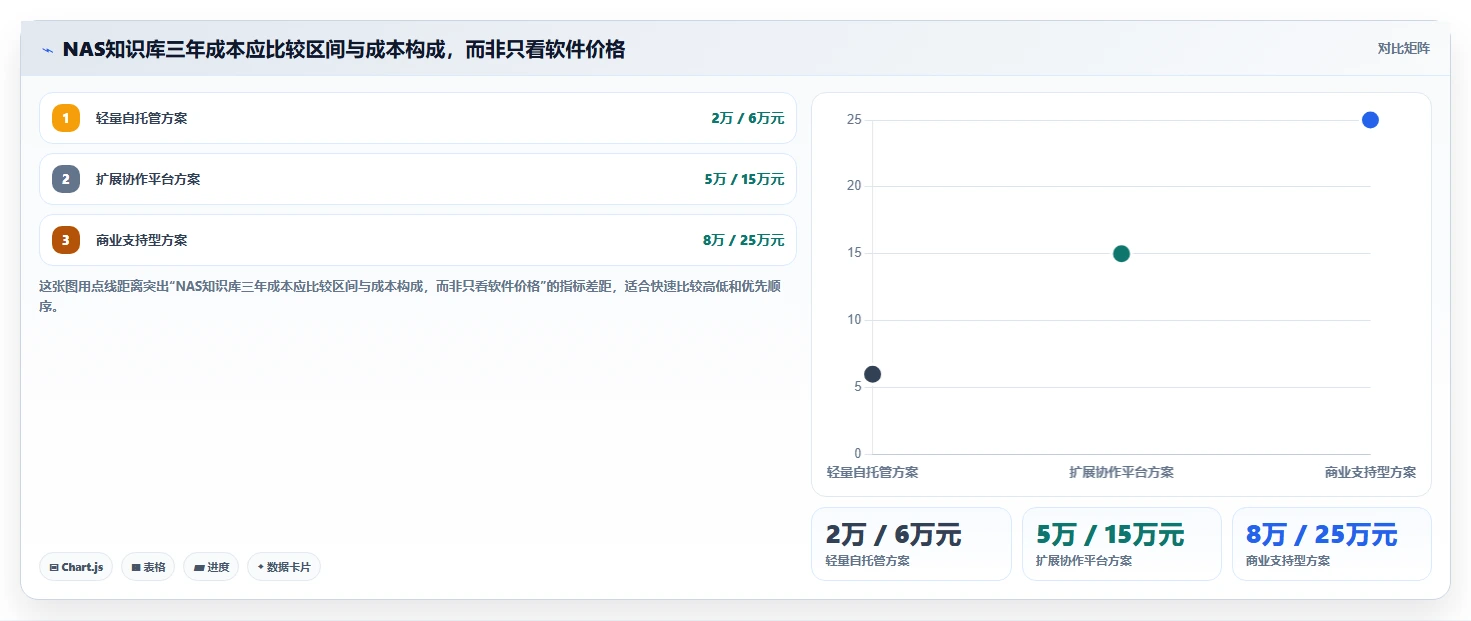Select the 扩展协作平台方案 list row

click(x=418, y=179)
